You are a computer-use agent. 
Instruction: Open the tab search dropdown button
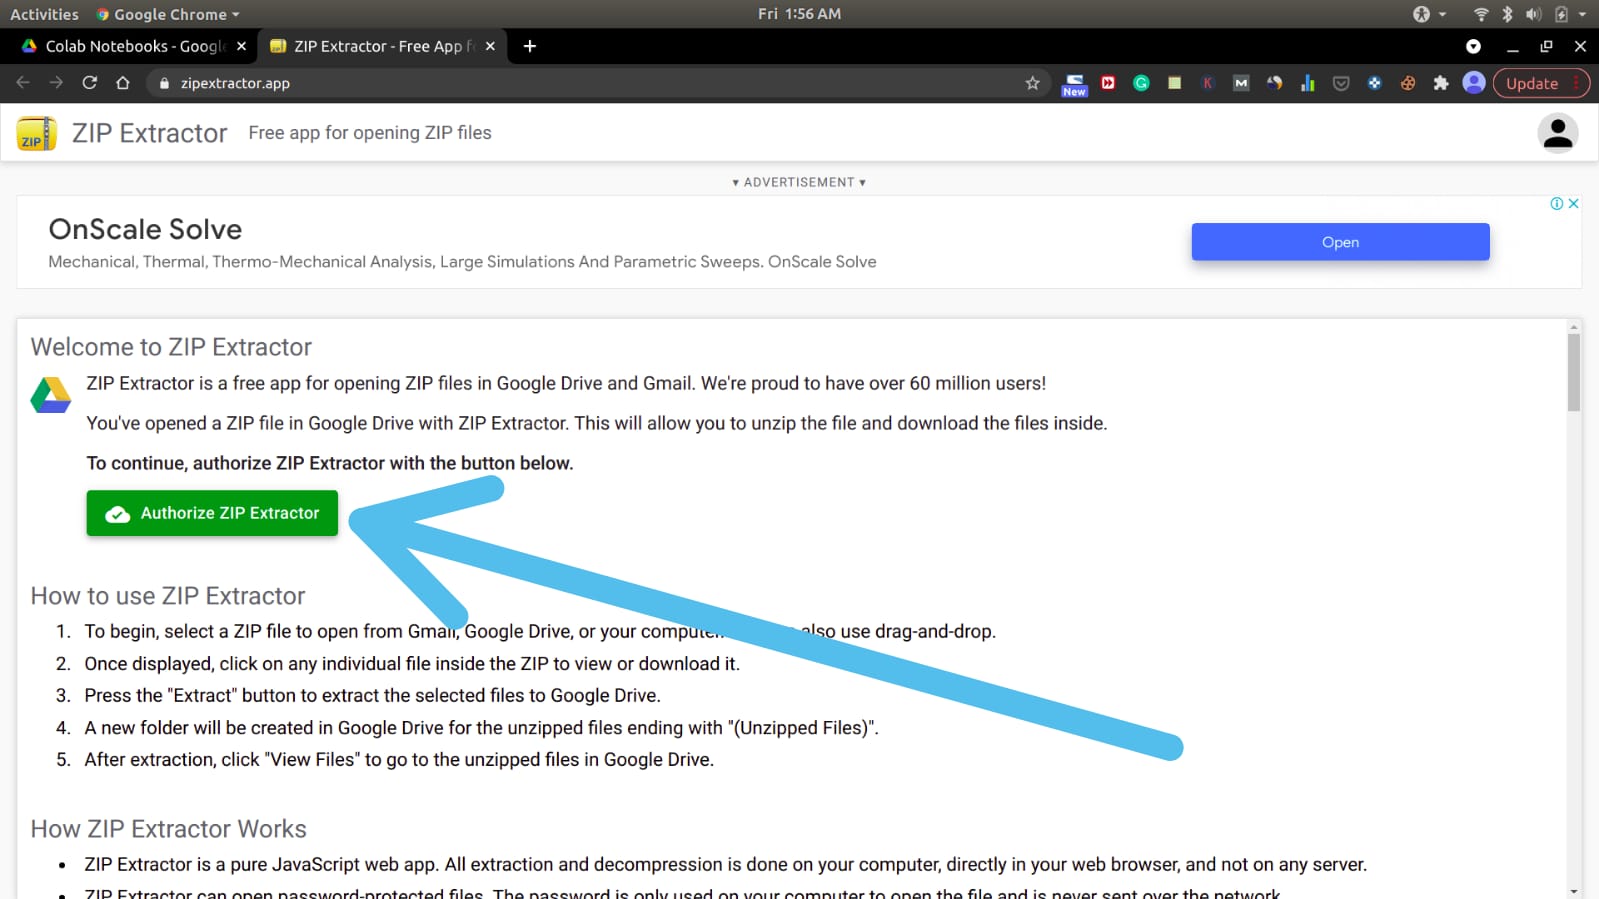[x=1473, y=46]
